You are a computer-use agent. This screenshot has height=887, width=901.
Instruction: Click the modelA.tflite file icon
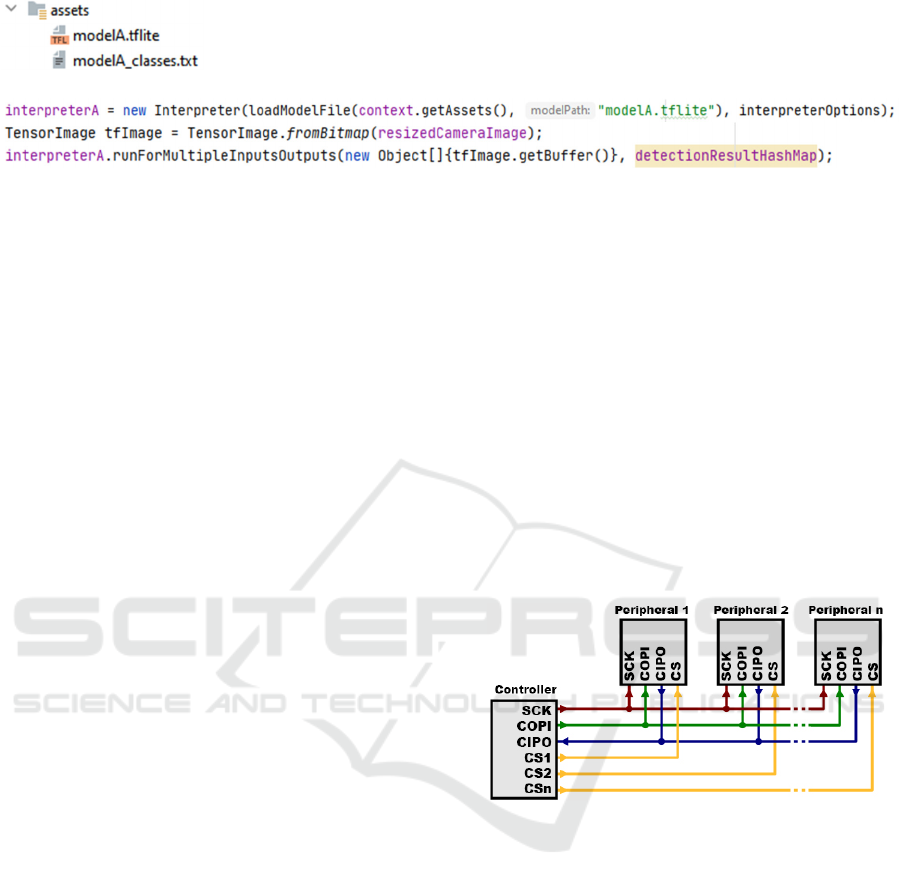tap(59, 36)
